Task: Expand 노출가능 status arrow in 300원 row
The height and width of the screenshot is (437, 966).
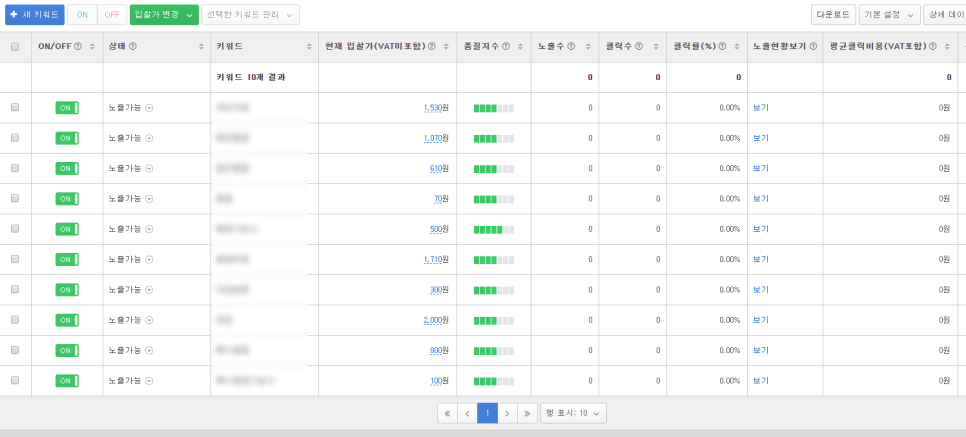Action: (x=149, y=290)
